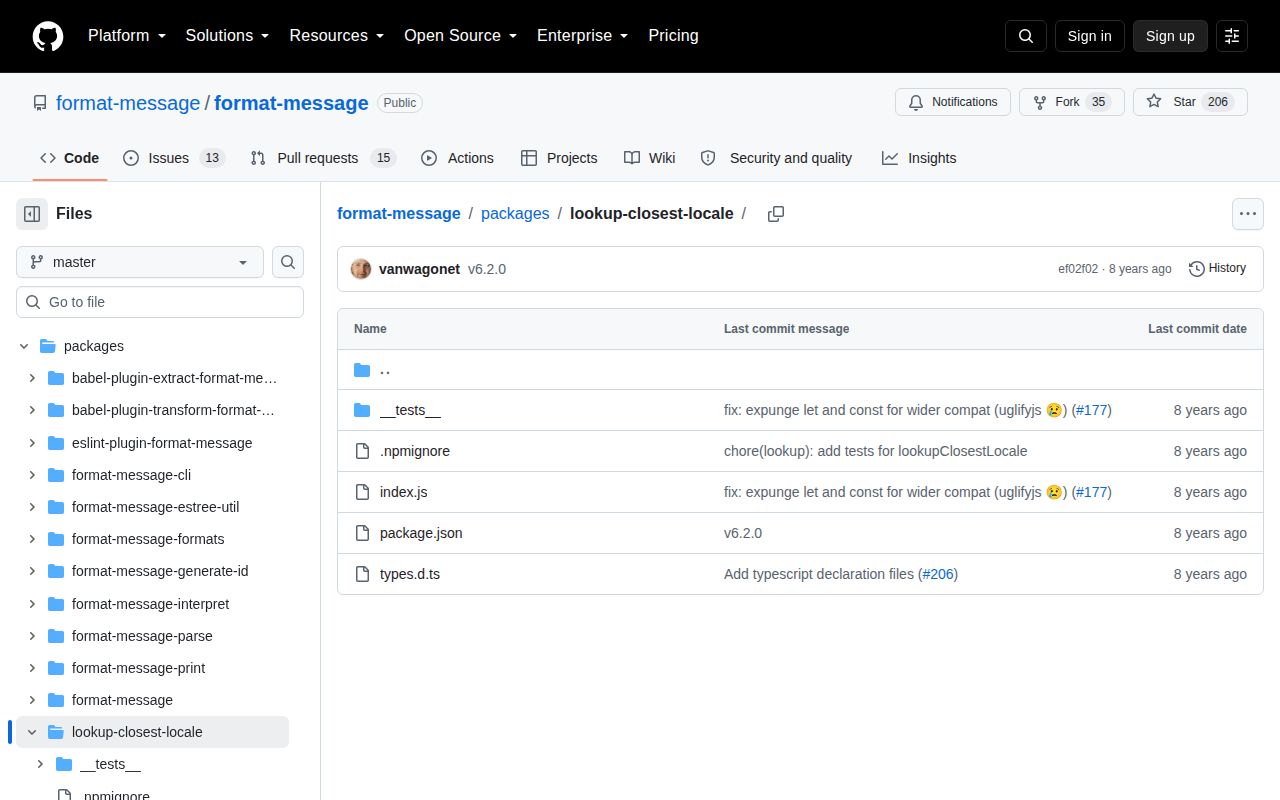
Task: Click the __tests__ folder icon in file table
Action: point(362,411)
